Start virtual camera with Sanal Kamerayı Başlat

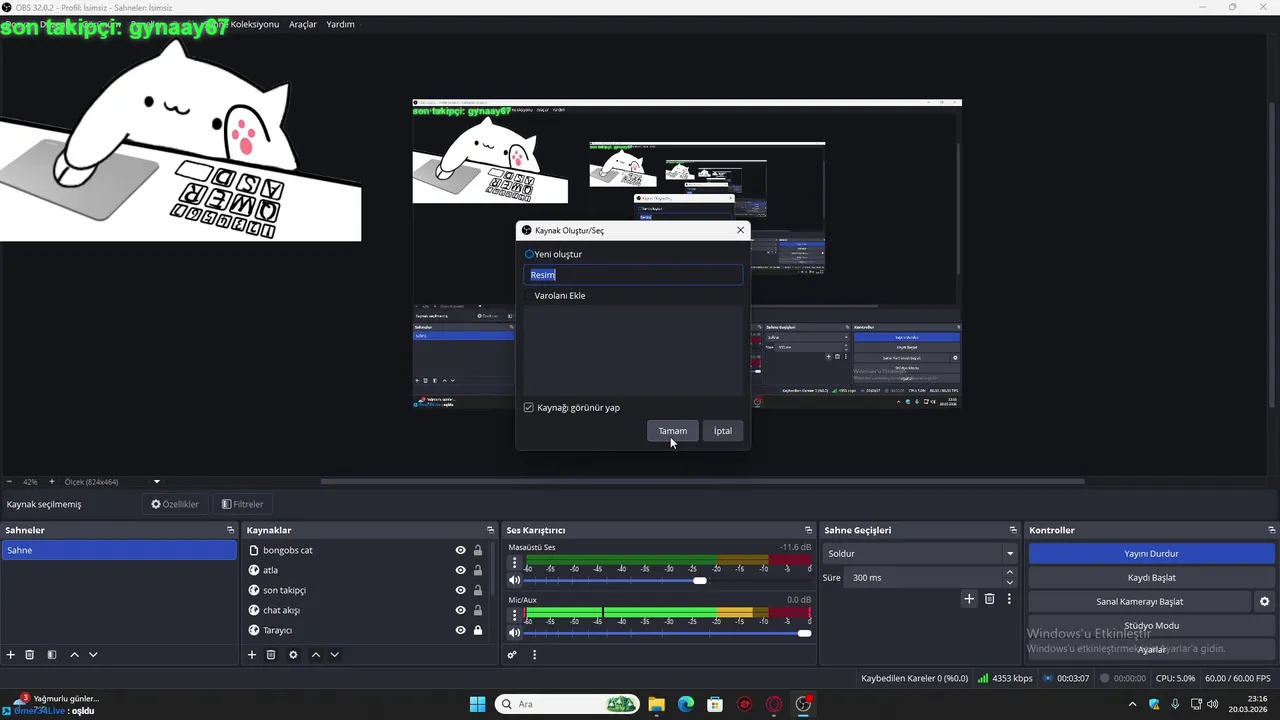tap(1139, 602)
